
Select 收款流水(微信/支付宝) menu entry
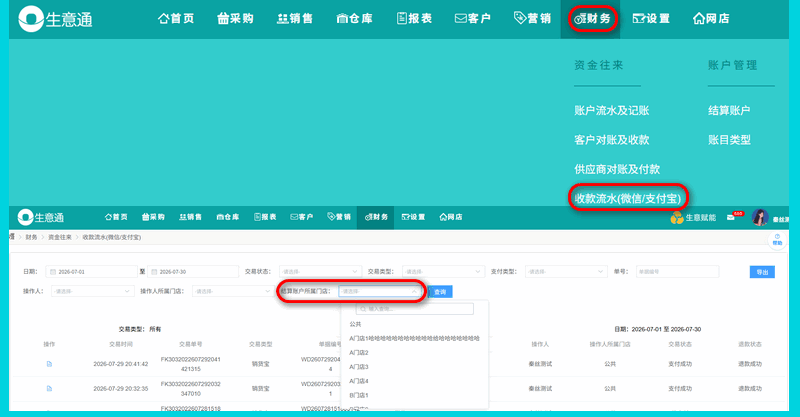[x=628, y=198]
